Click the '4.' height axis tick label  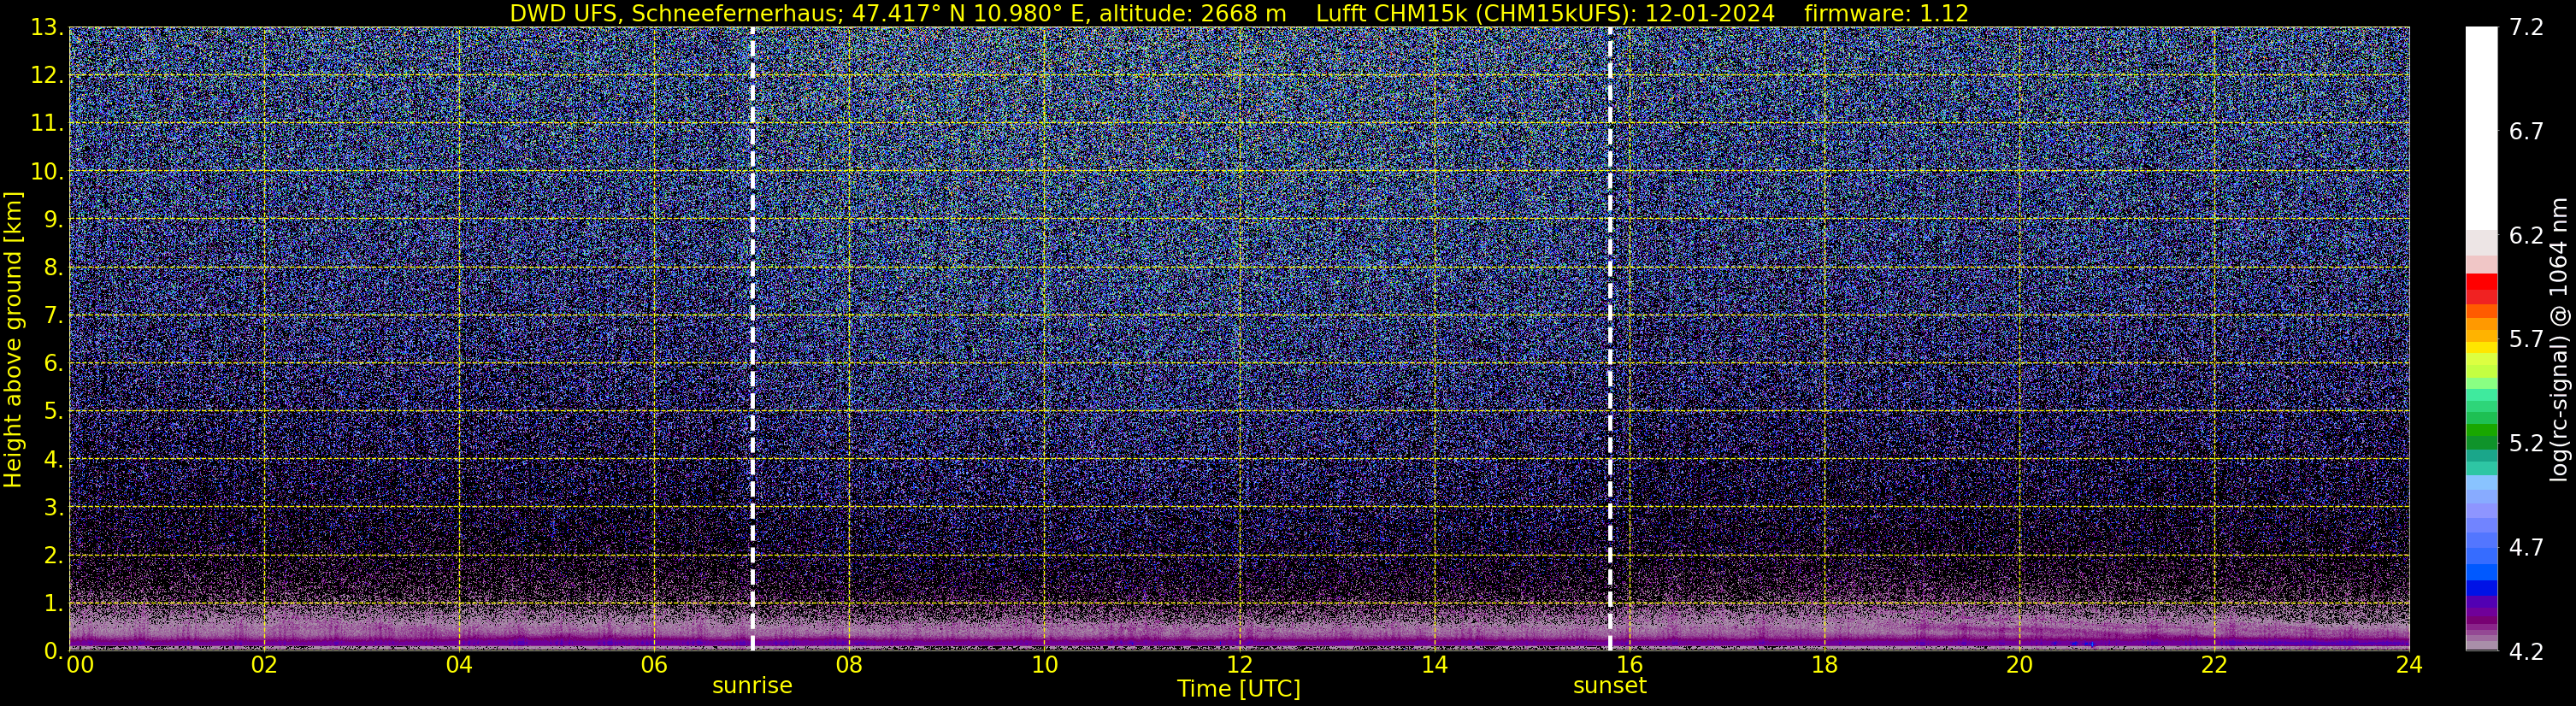pyautogui.click(x=54, y=459)
